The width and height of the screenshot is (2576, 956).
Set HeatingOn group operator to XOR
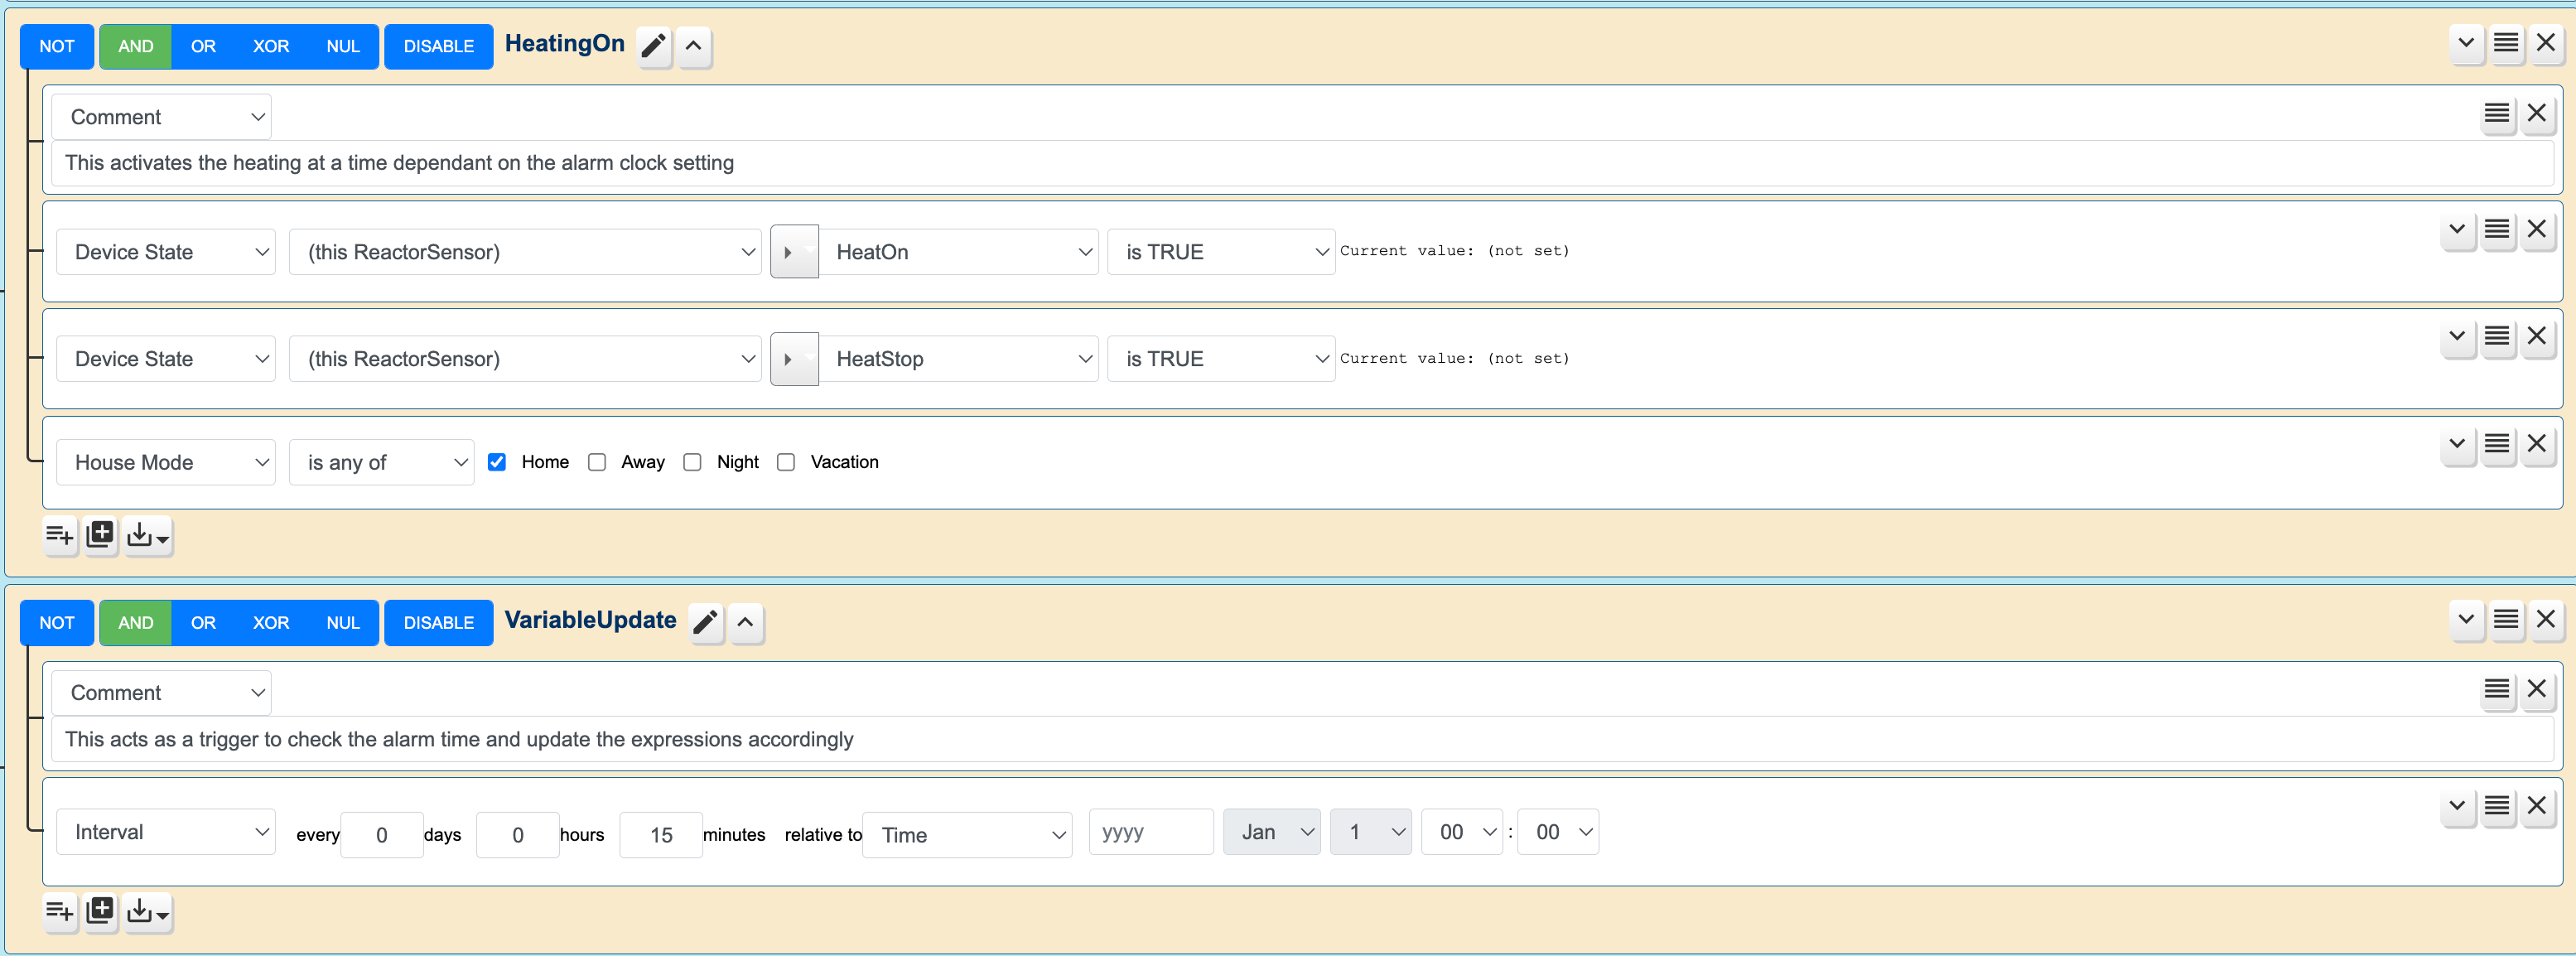click(x=271, y=47)
